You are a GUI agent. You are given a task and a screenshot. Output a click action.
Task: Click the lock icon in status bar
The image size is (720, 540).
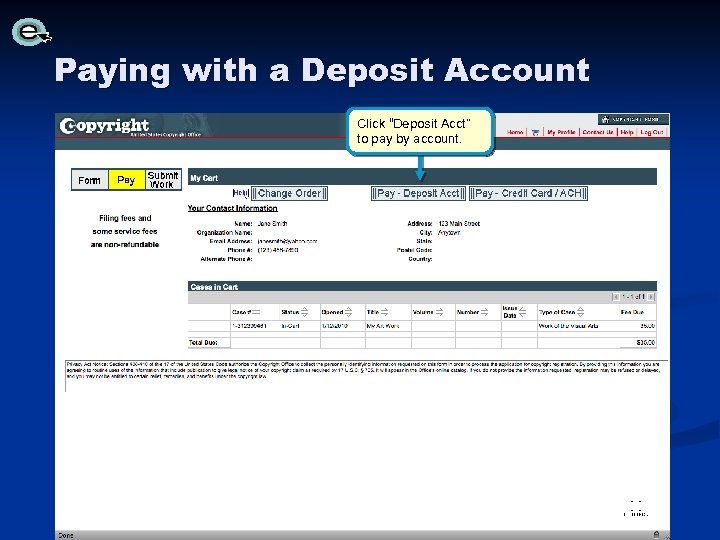coord(656,534)
